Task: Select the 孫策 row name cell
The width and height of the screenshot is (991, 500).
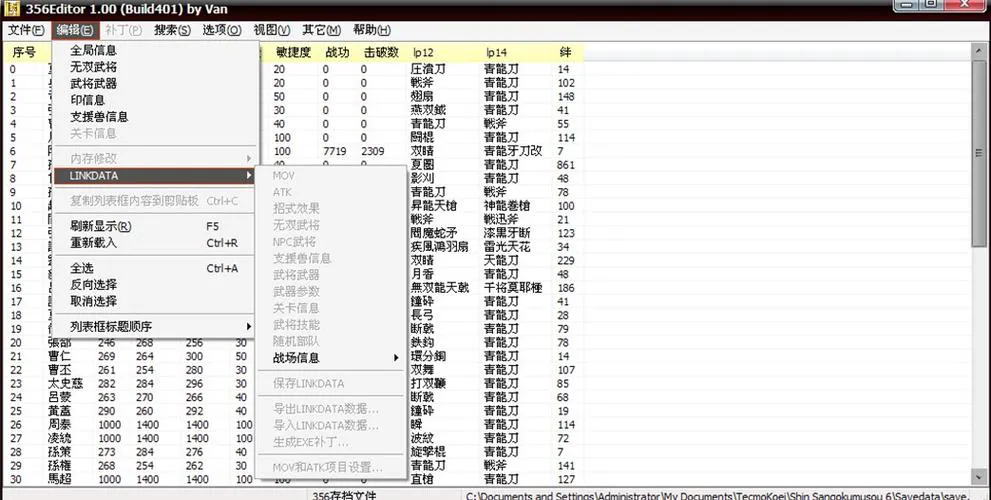Action: [59, 452]
